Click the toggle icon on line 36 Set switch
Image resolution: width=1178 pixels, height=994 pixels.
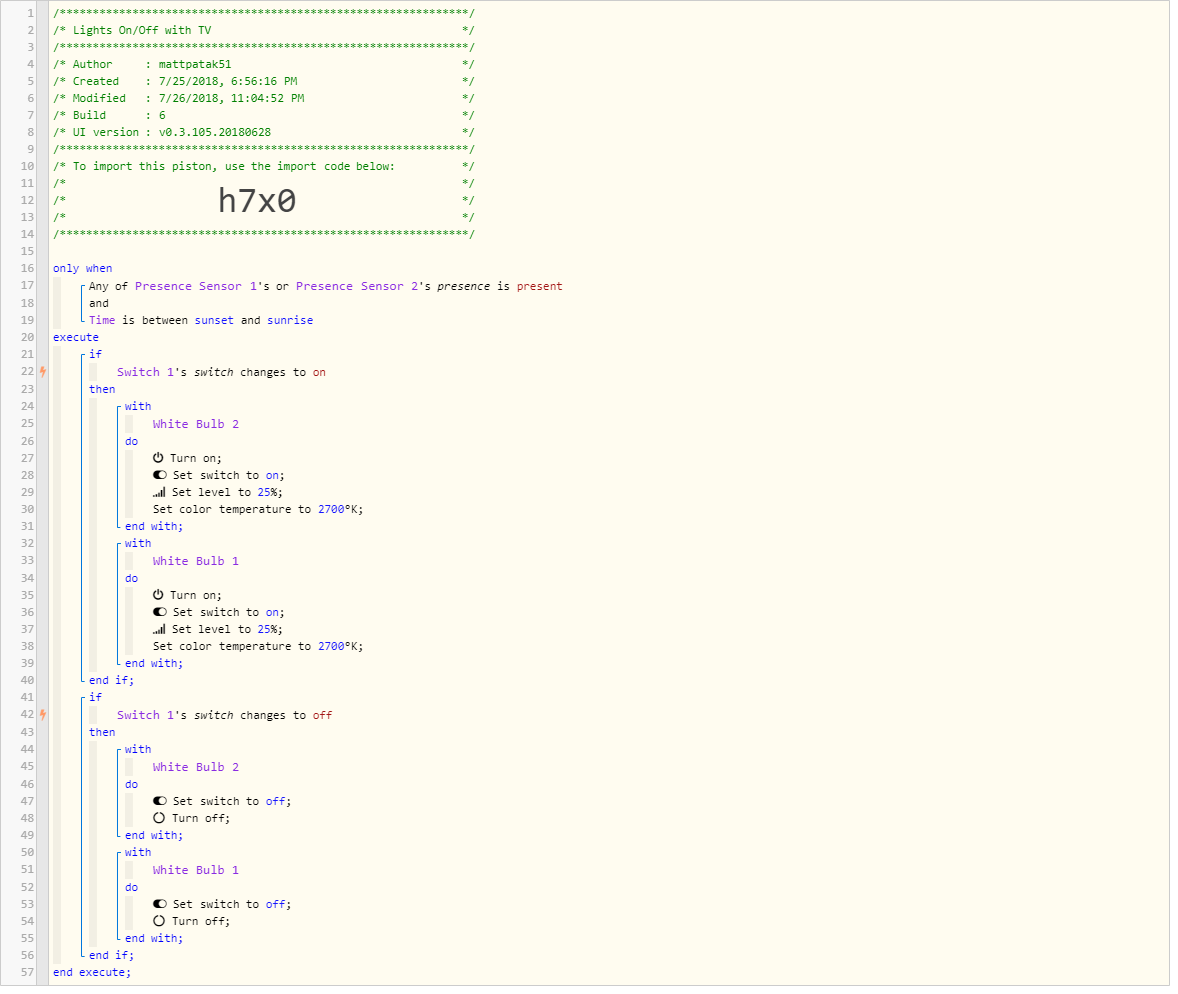160,612
